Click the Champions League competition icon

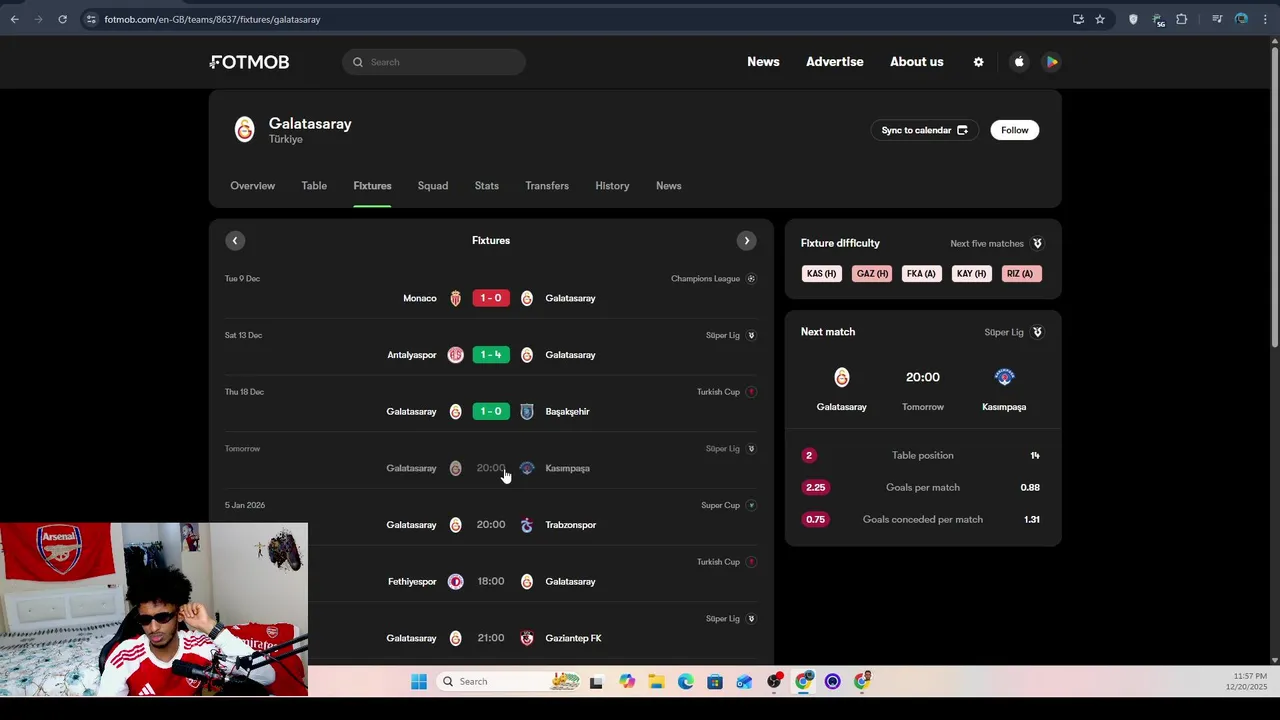pos(751,279)
